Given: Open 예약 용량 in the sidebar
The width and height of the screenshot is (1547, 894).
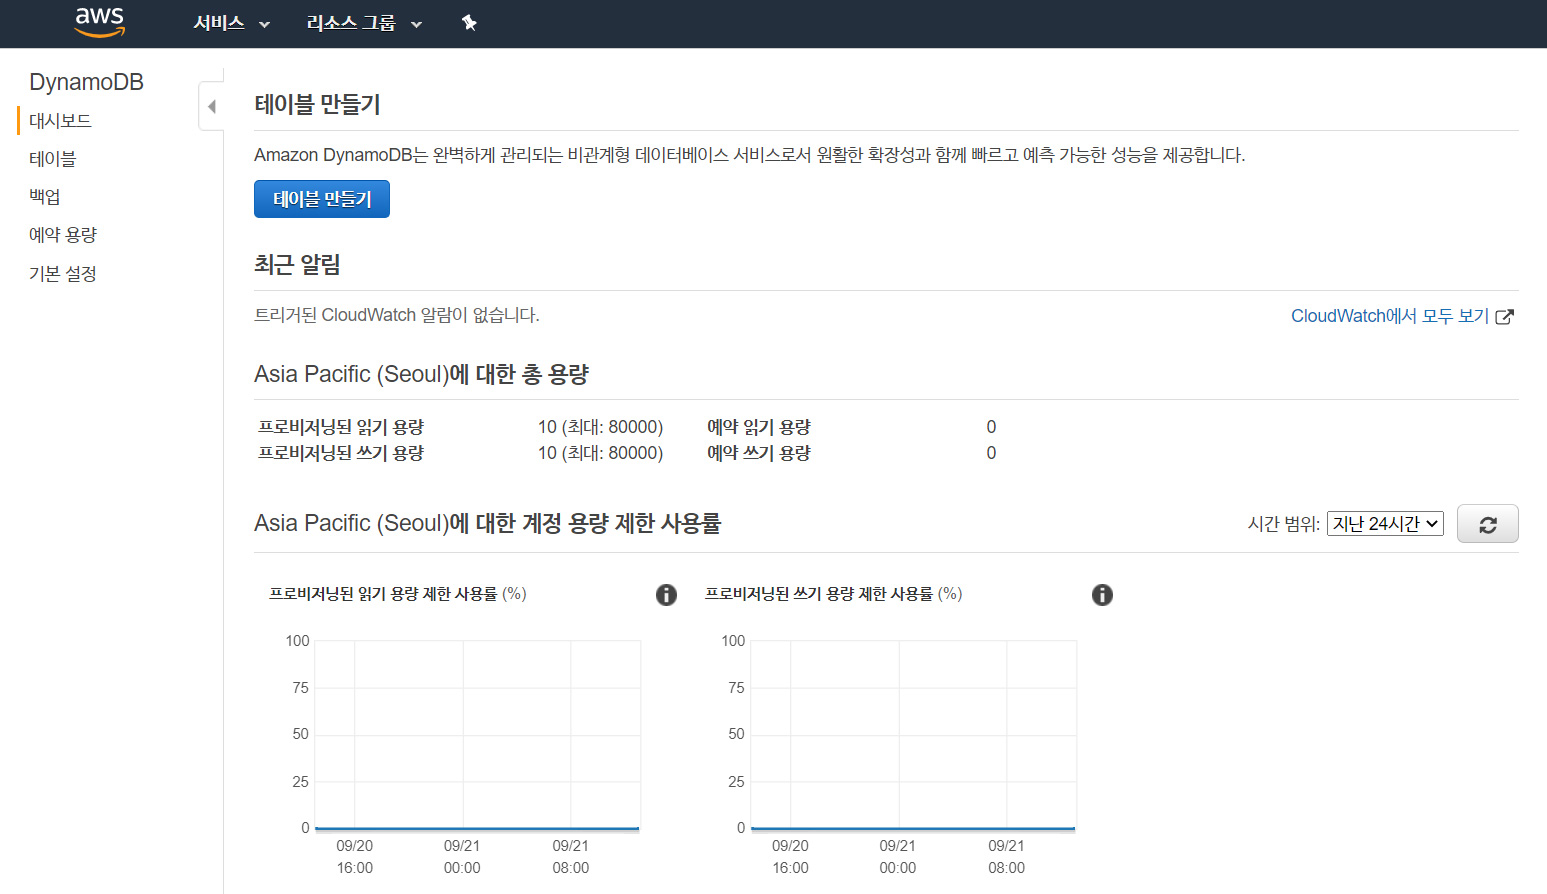Looking at the screenshot, I should coord(62,235).
